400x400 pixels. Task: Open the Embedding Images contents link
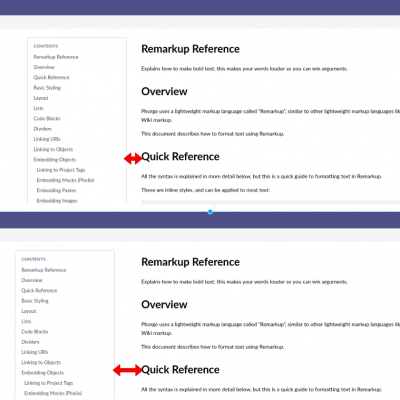57,201
